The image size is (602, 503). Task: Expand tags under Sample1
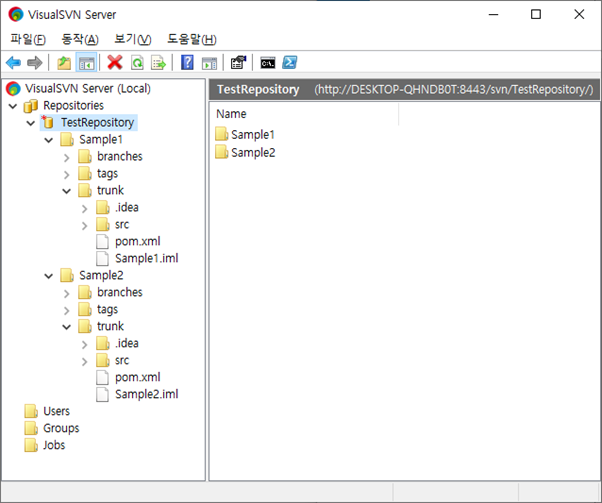(66, 175)
